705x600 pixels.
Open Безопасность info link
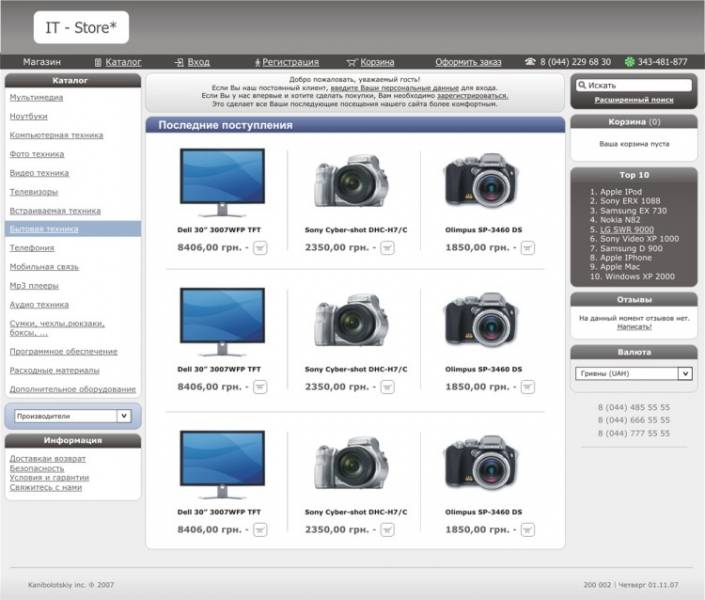37,468
